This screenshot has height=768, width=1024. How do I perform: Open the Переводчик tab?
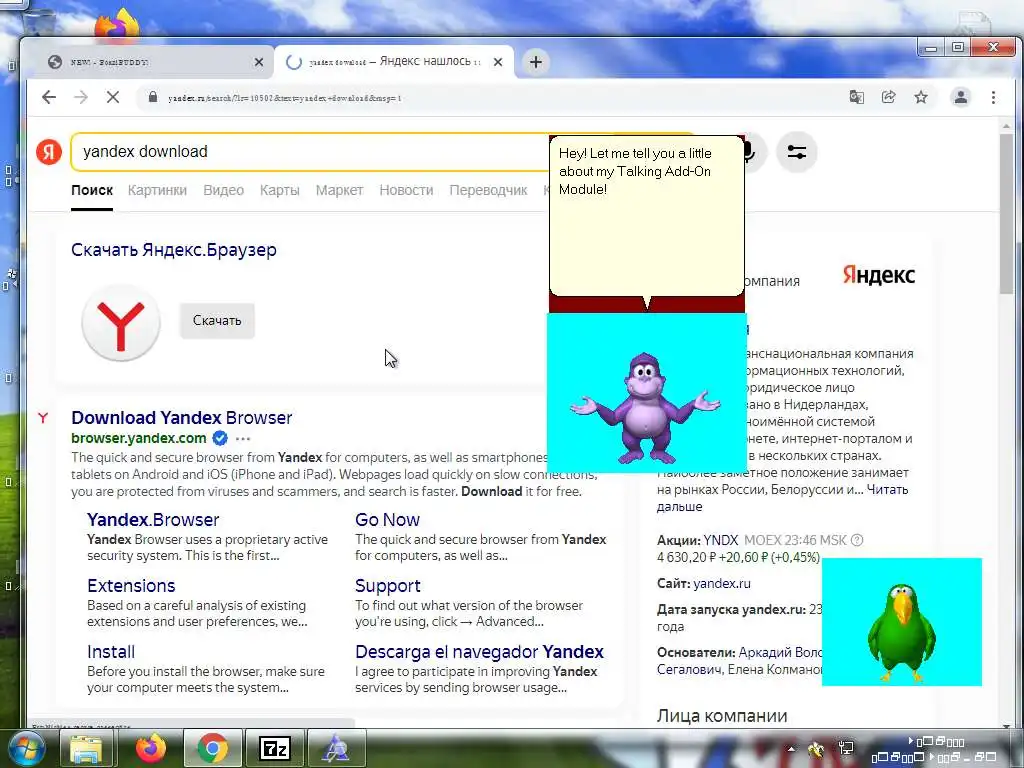[488, 190]
